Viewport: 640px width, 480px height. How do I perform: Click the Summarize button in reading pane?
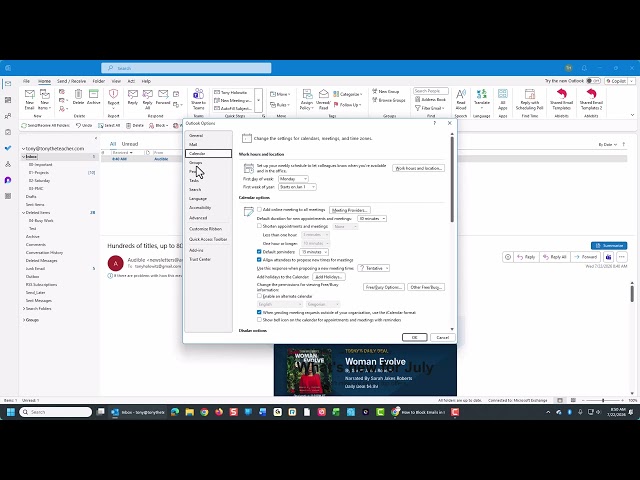tap(609, 245)
